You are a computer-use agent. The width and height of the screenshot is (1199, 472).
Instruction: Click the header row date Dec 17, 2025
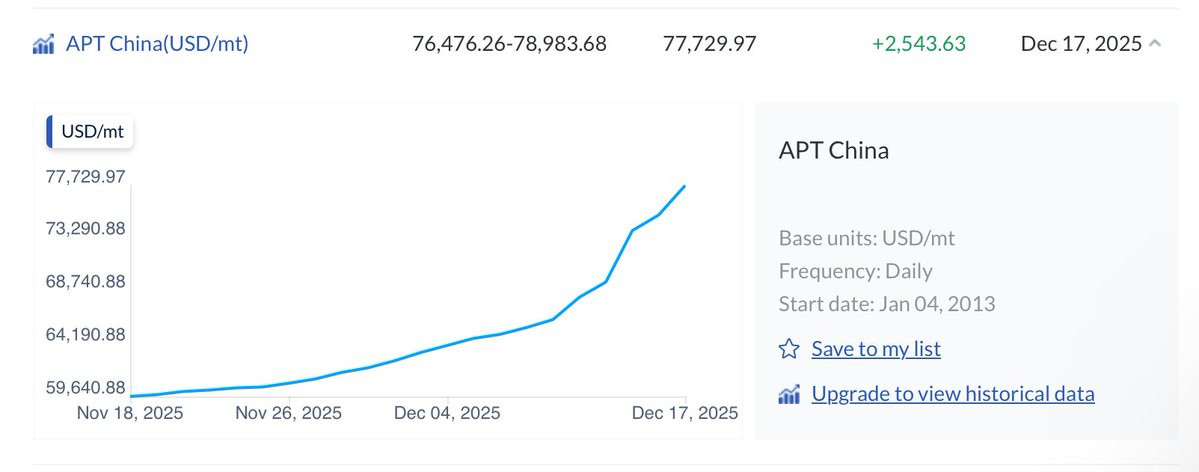[1081, 44]
